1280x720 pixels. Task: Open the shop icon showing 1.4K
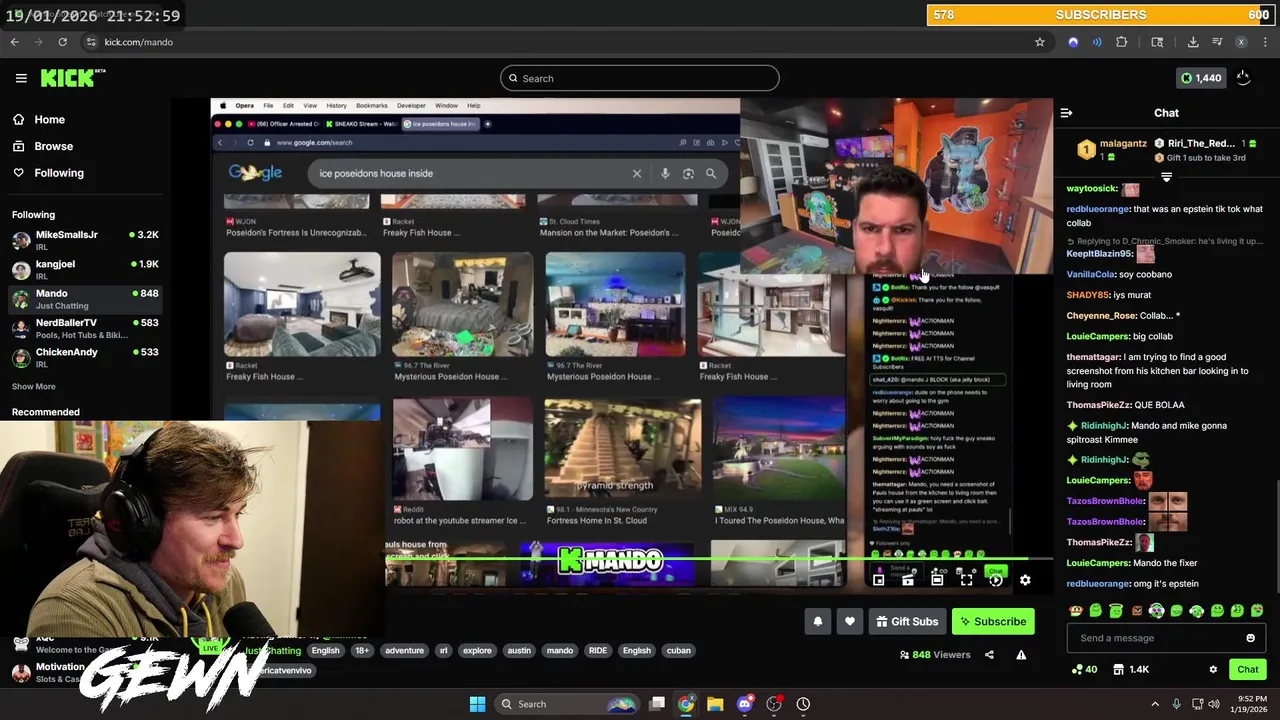(1131, 669)
